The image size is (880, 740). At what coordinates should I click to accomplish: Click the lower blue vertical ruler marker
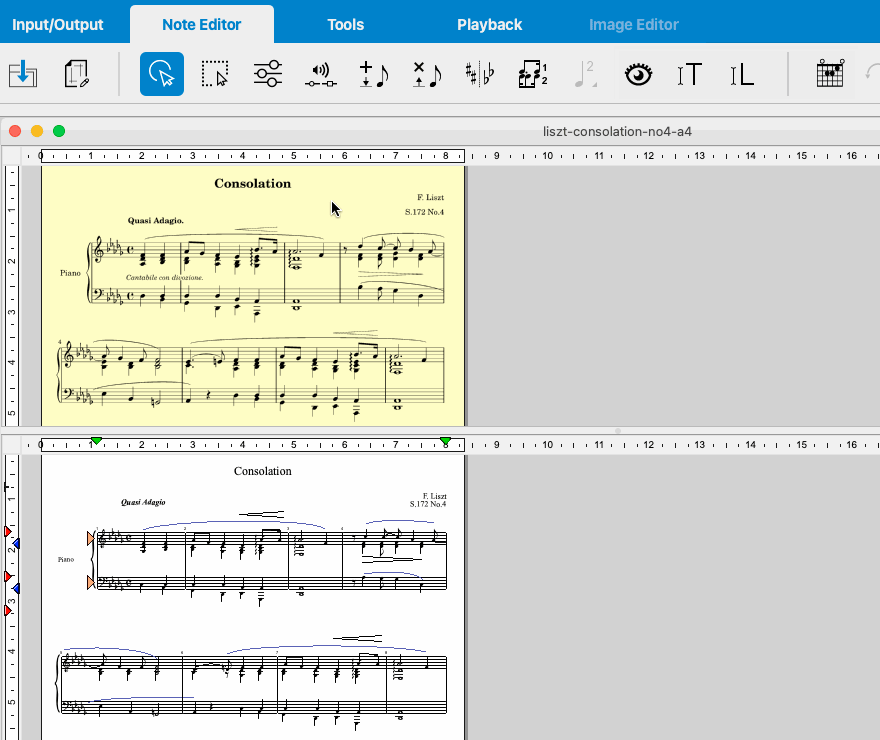click(16, 588)
